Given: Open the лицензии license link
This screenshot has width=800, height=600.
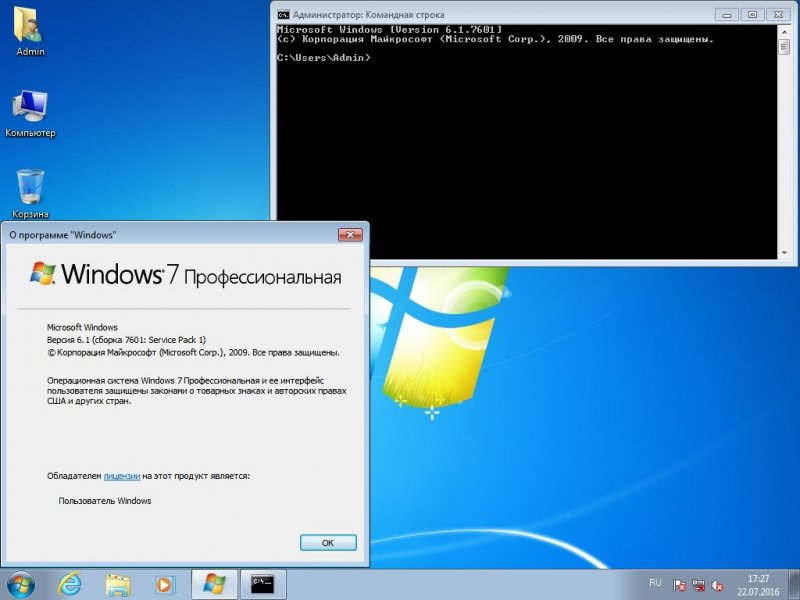Looking at the screenshot, I should [121, 476].
